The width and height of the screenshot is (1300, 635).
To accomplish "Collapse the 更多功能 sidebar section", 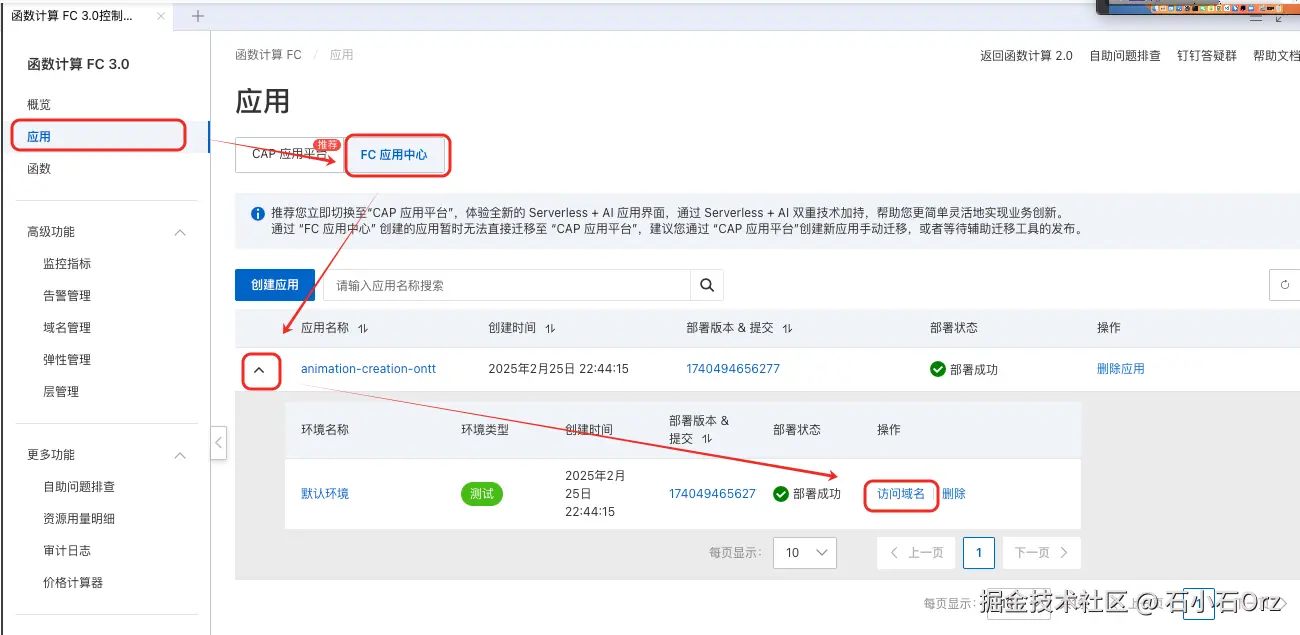I will click(180, 455).
